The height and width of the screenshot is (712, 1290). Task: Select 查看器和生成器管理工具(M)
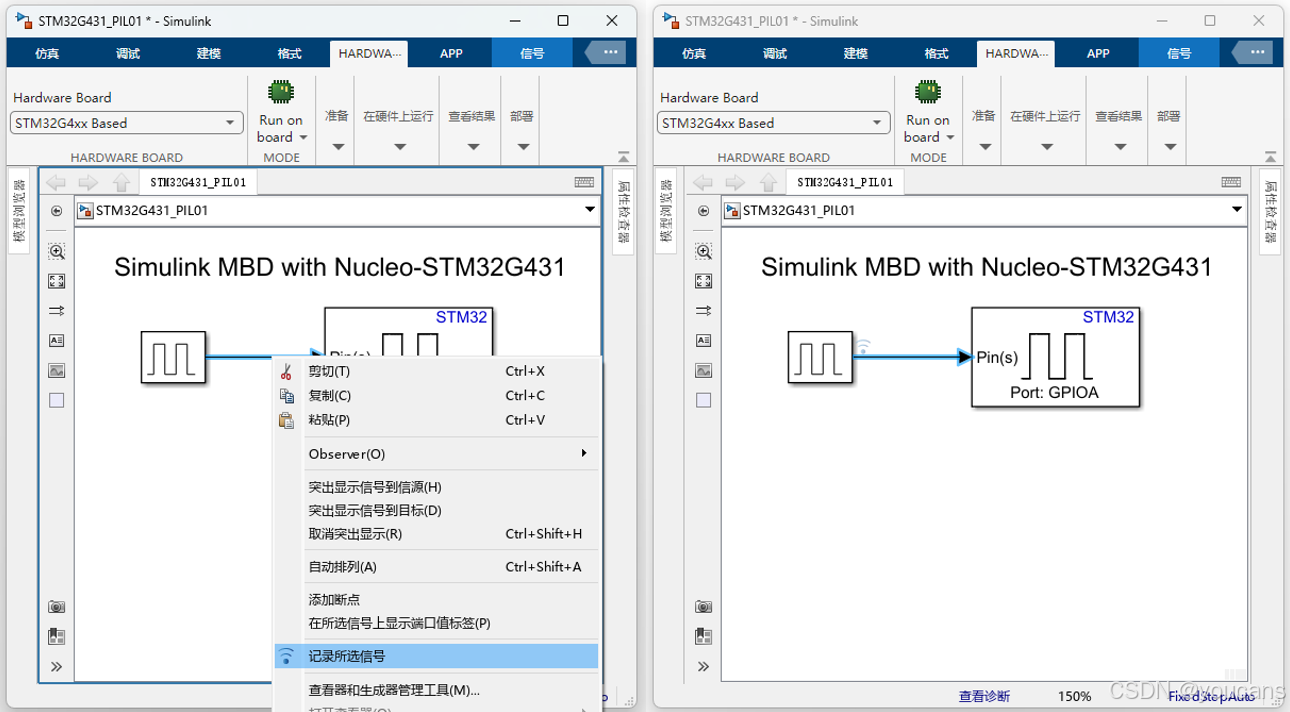[x=437, y=690]
